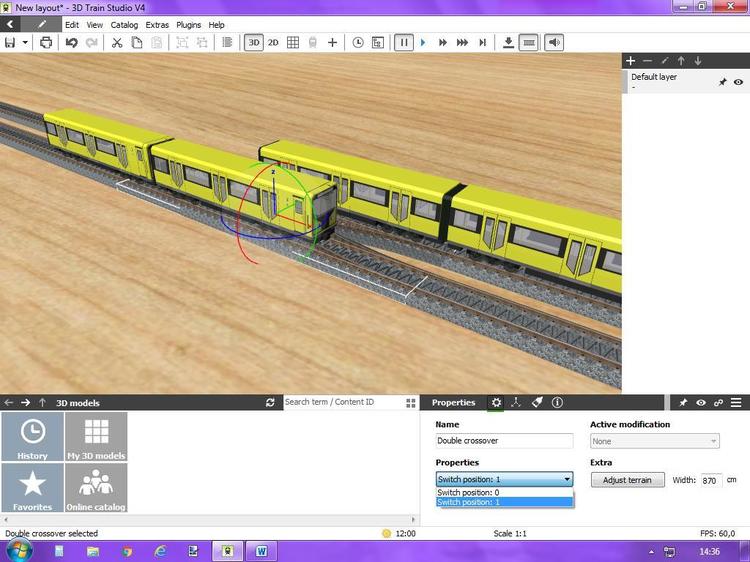
Task: Open the Plugins menu
Action: (188, 25)
